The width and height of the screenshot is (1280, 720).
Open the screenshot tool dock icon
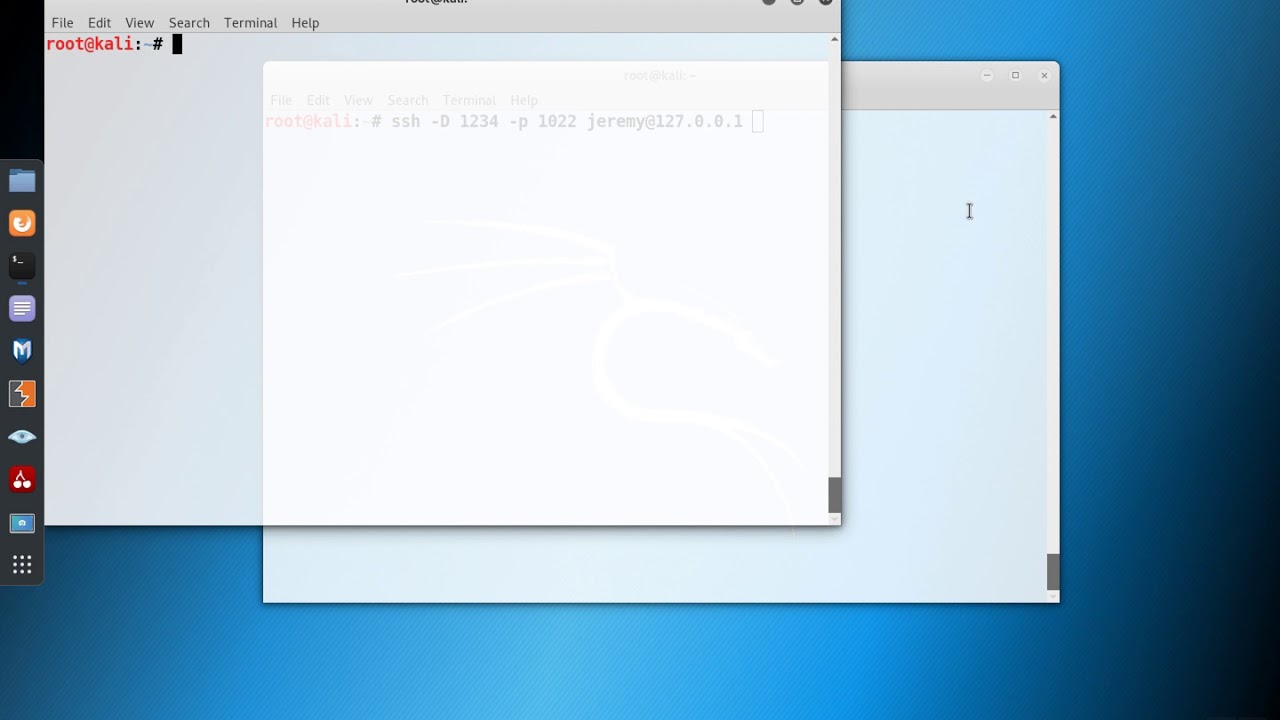tap(22, 523)
